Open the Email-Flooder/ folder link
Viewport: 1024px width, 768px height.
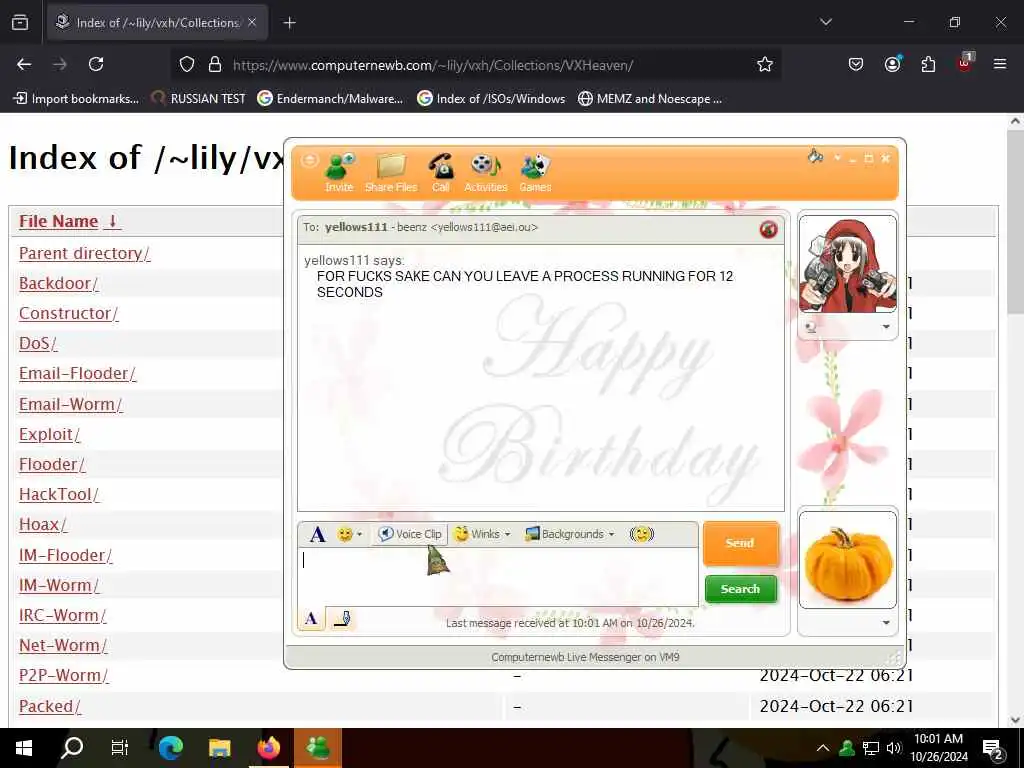point(78,374)
